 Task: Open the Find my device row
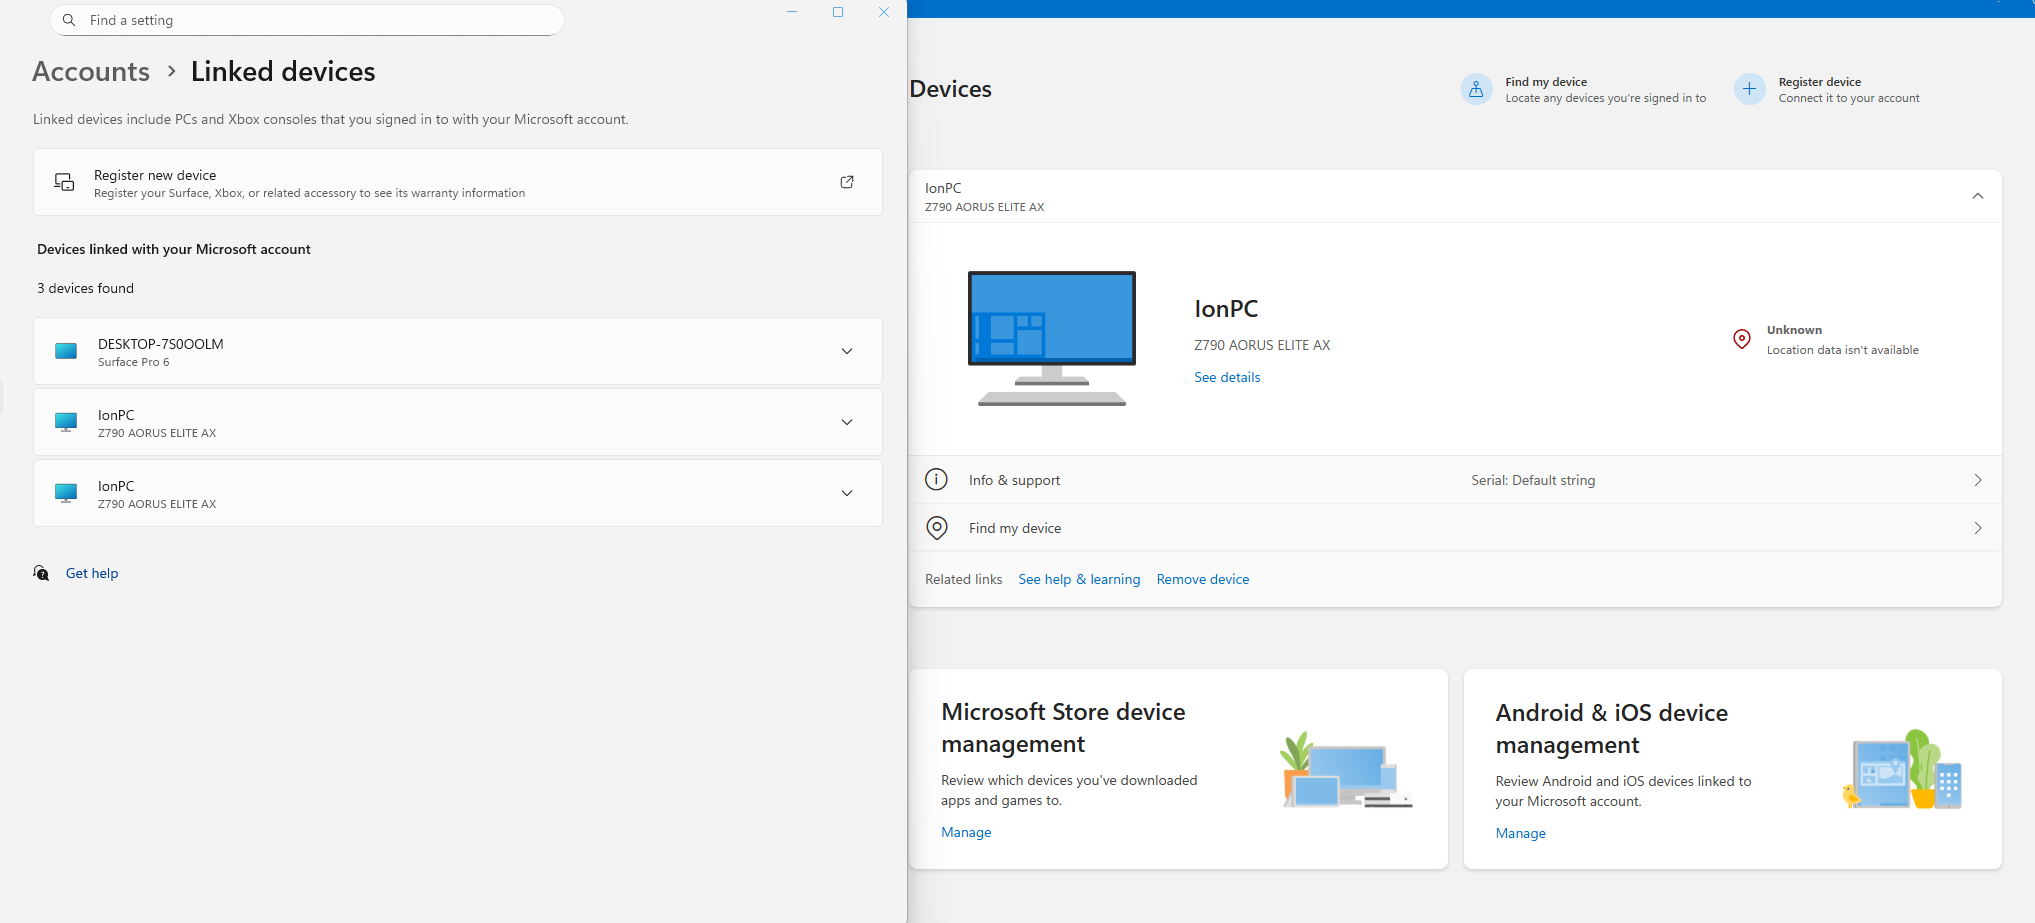1455,528
